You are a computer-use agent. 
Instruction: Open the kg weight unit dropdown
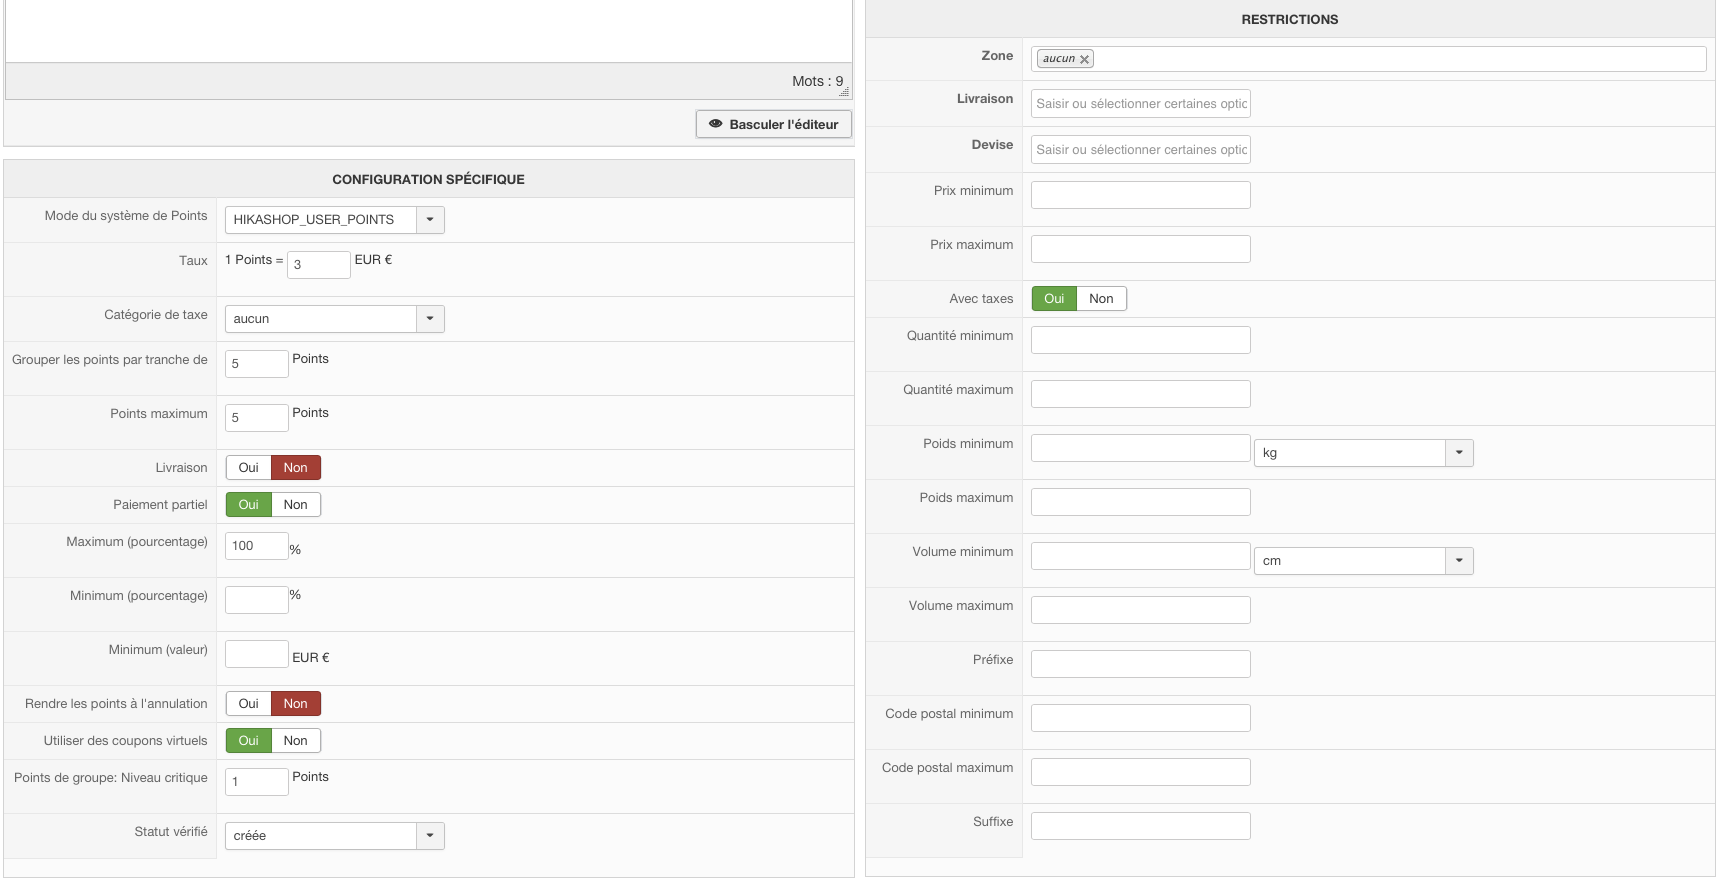(1459, 453)
